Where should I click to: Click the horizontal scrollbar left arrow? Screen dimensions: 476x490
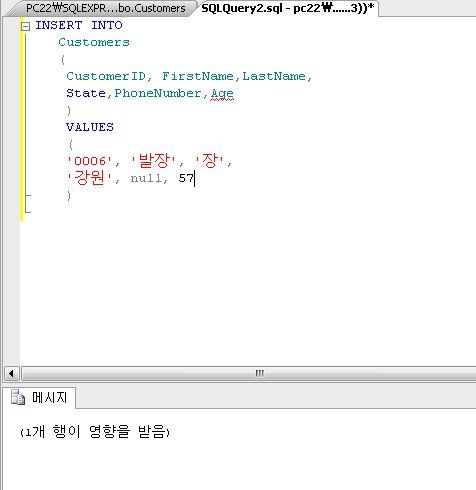[x=11, y=373]
